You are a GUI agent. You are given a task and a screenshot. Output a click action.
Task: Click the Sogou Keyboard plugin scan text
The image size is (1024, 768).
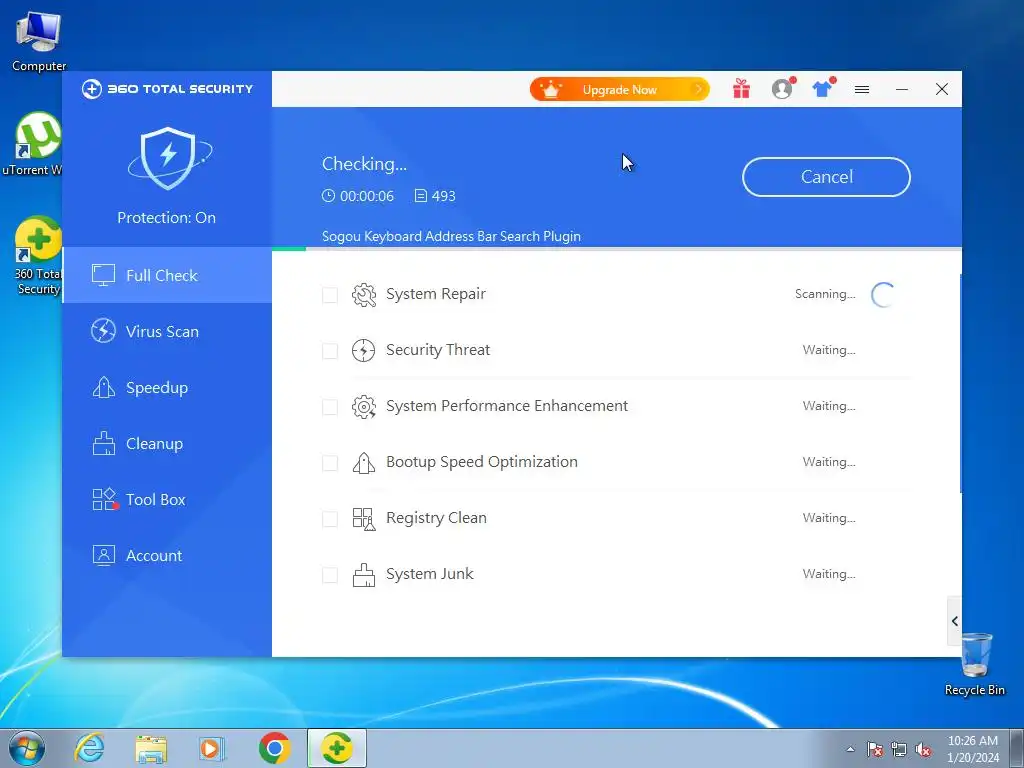(x=451, y=236)
